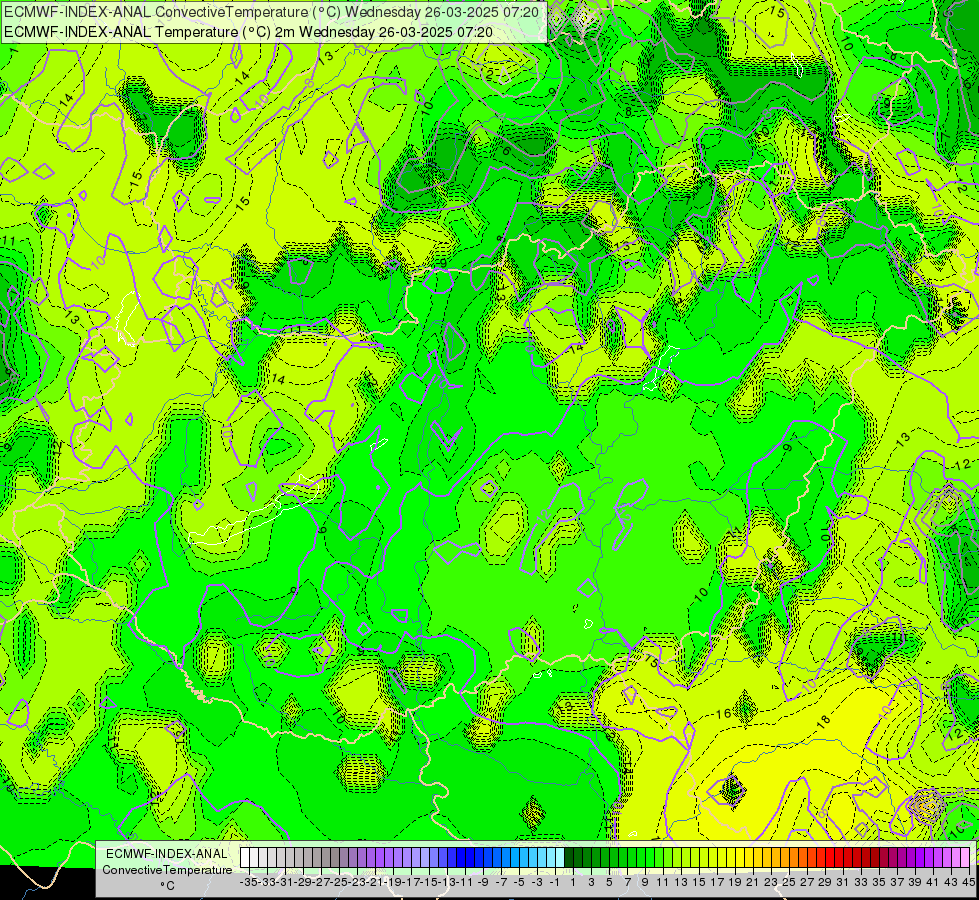
Task: Select the legend's ConvectiveTemperature label
Action: [x=167, y=870]
